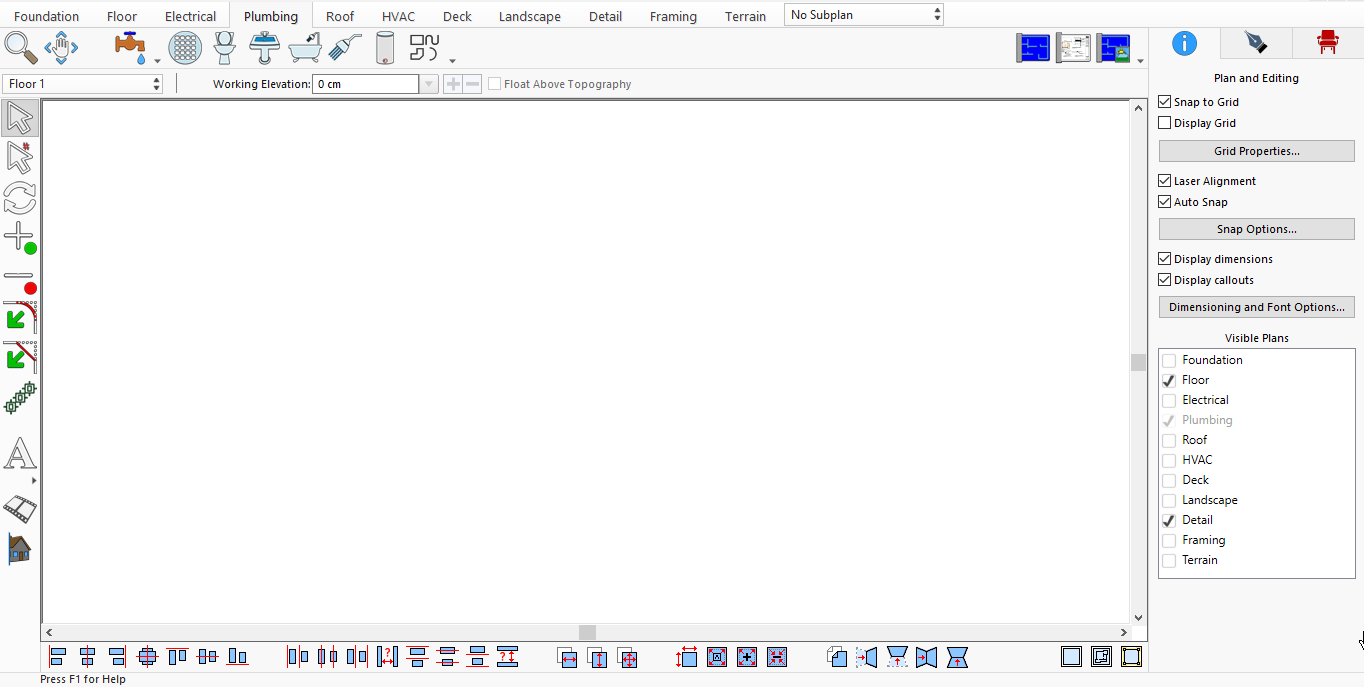The height and width of the screenshot is (687, 1364).
Task: Activate the arrow Selection tool
Action: coord(20,118)
